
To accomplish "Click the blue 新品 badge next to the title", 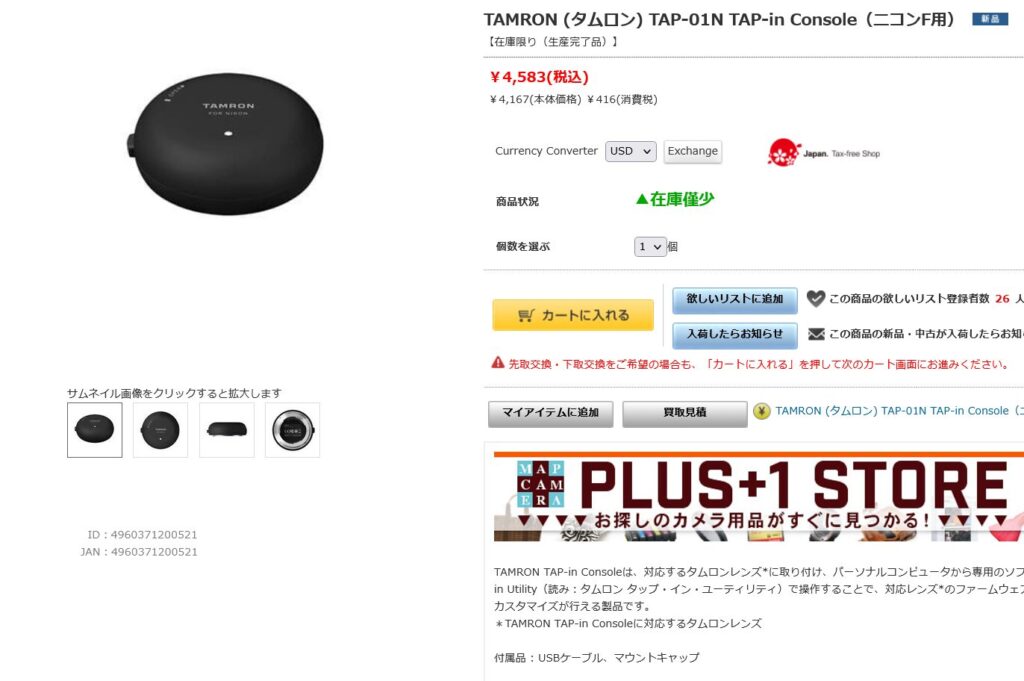I will [x=989, y=19].
